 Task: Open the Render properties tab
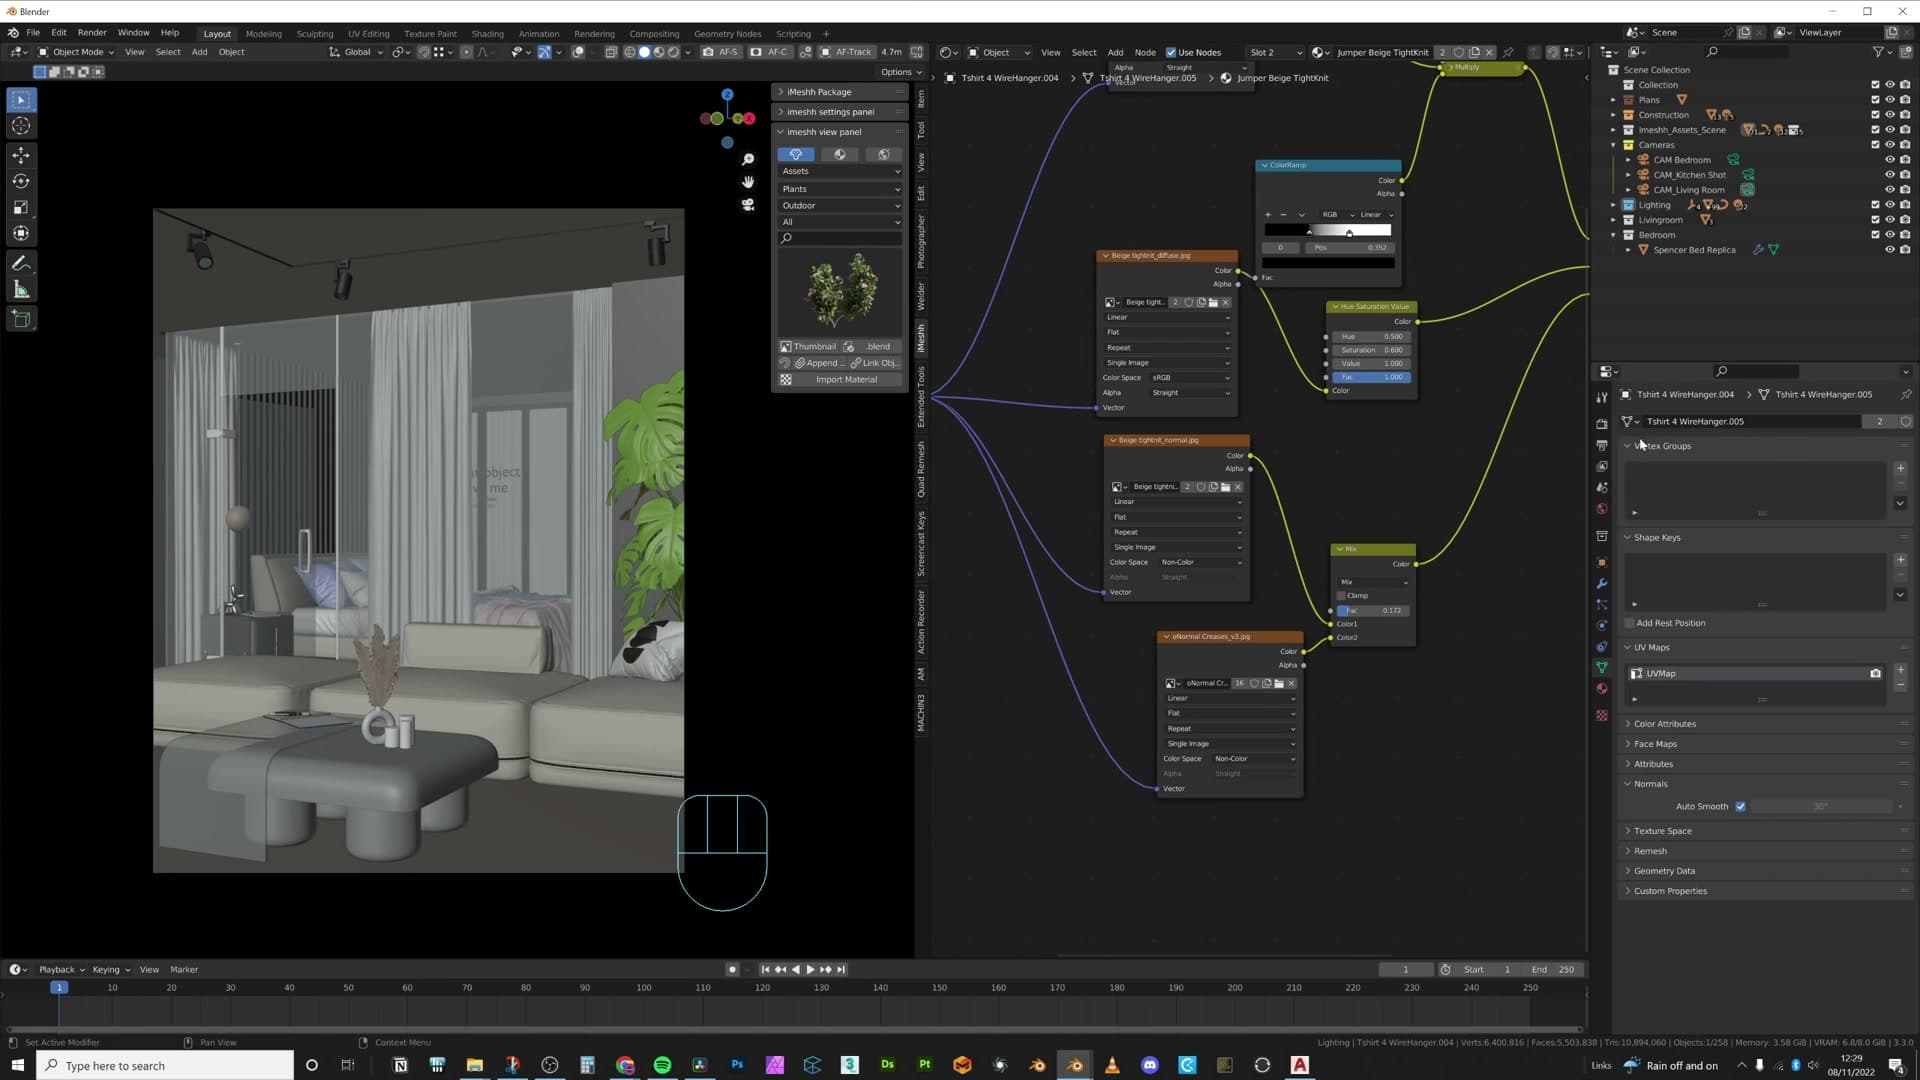coord(1602,424)
